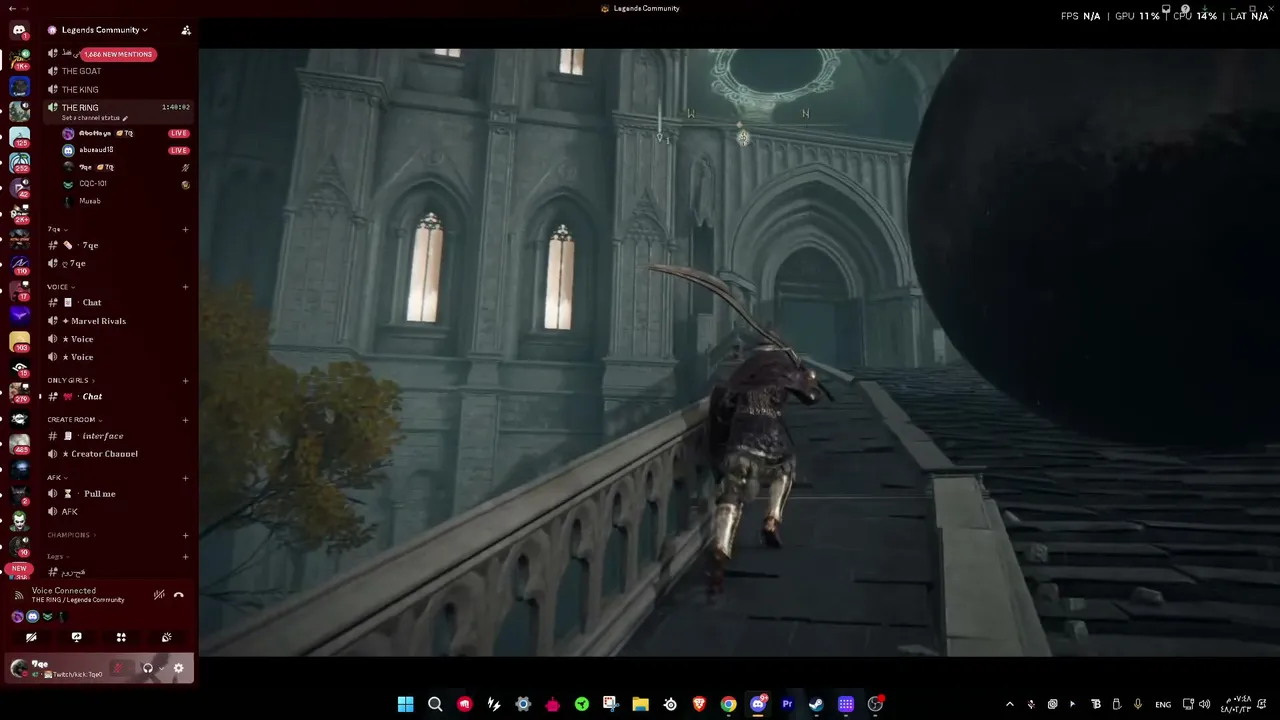Viewport: 1280px width, 720px height.
Task: Switch to Premiere Pro on taskbar
Action: click(787, 704)
